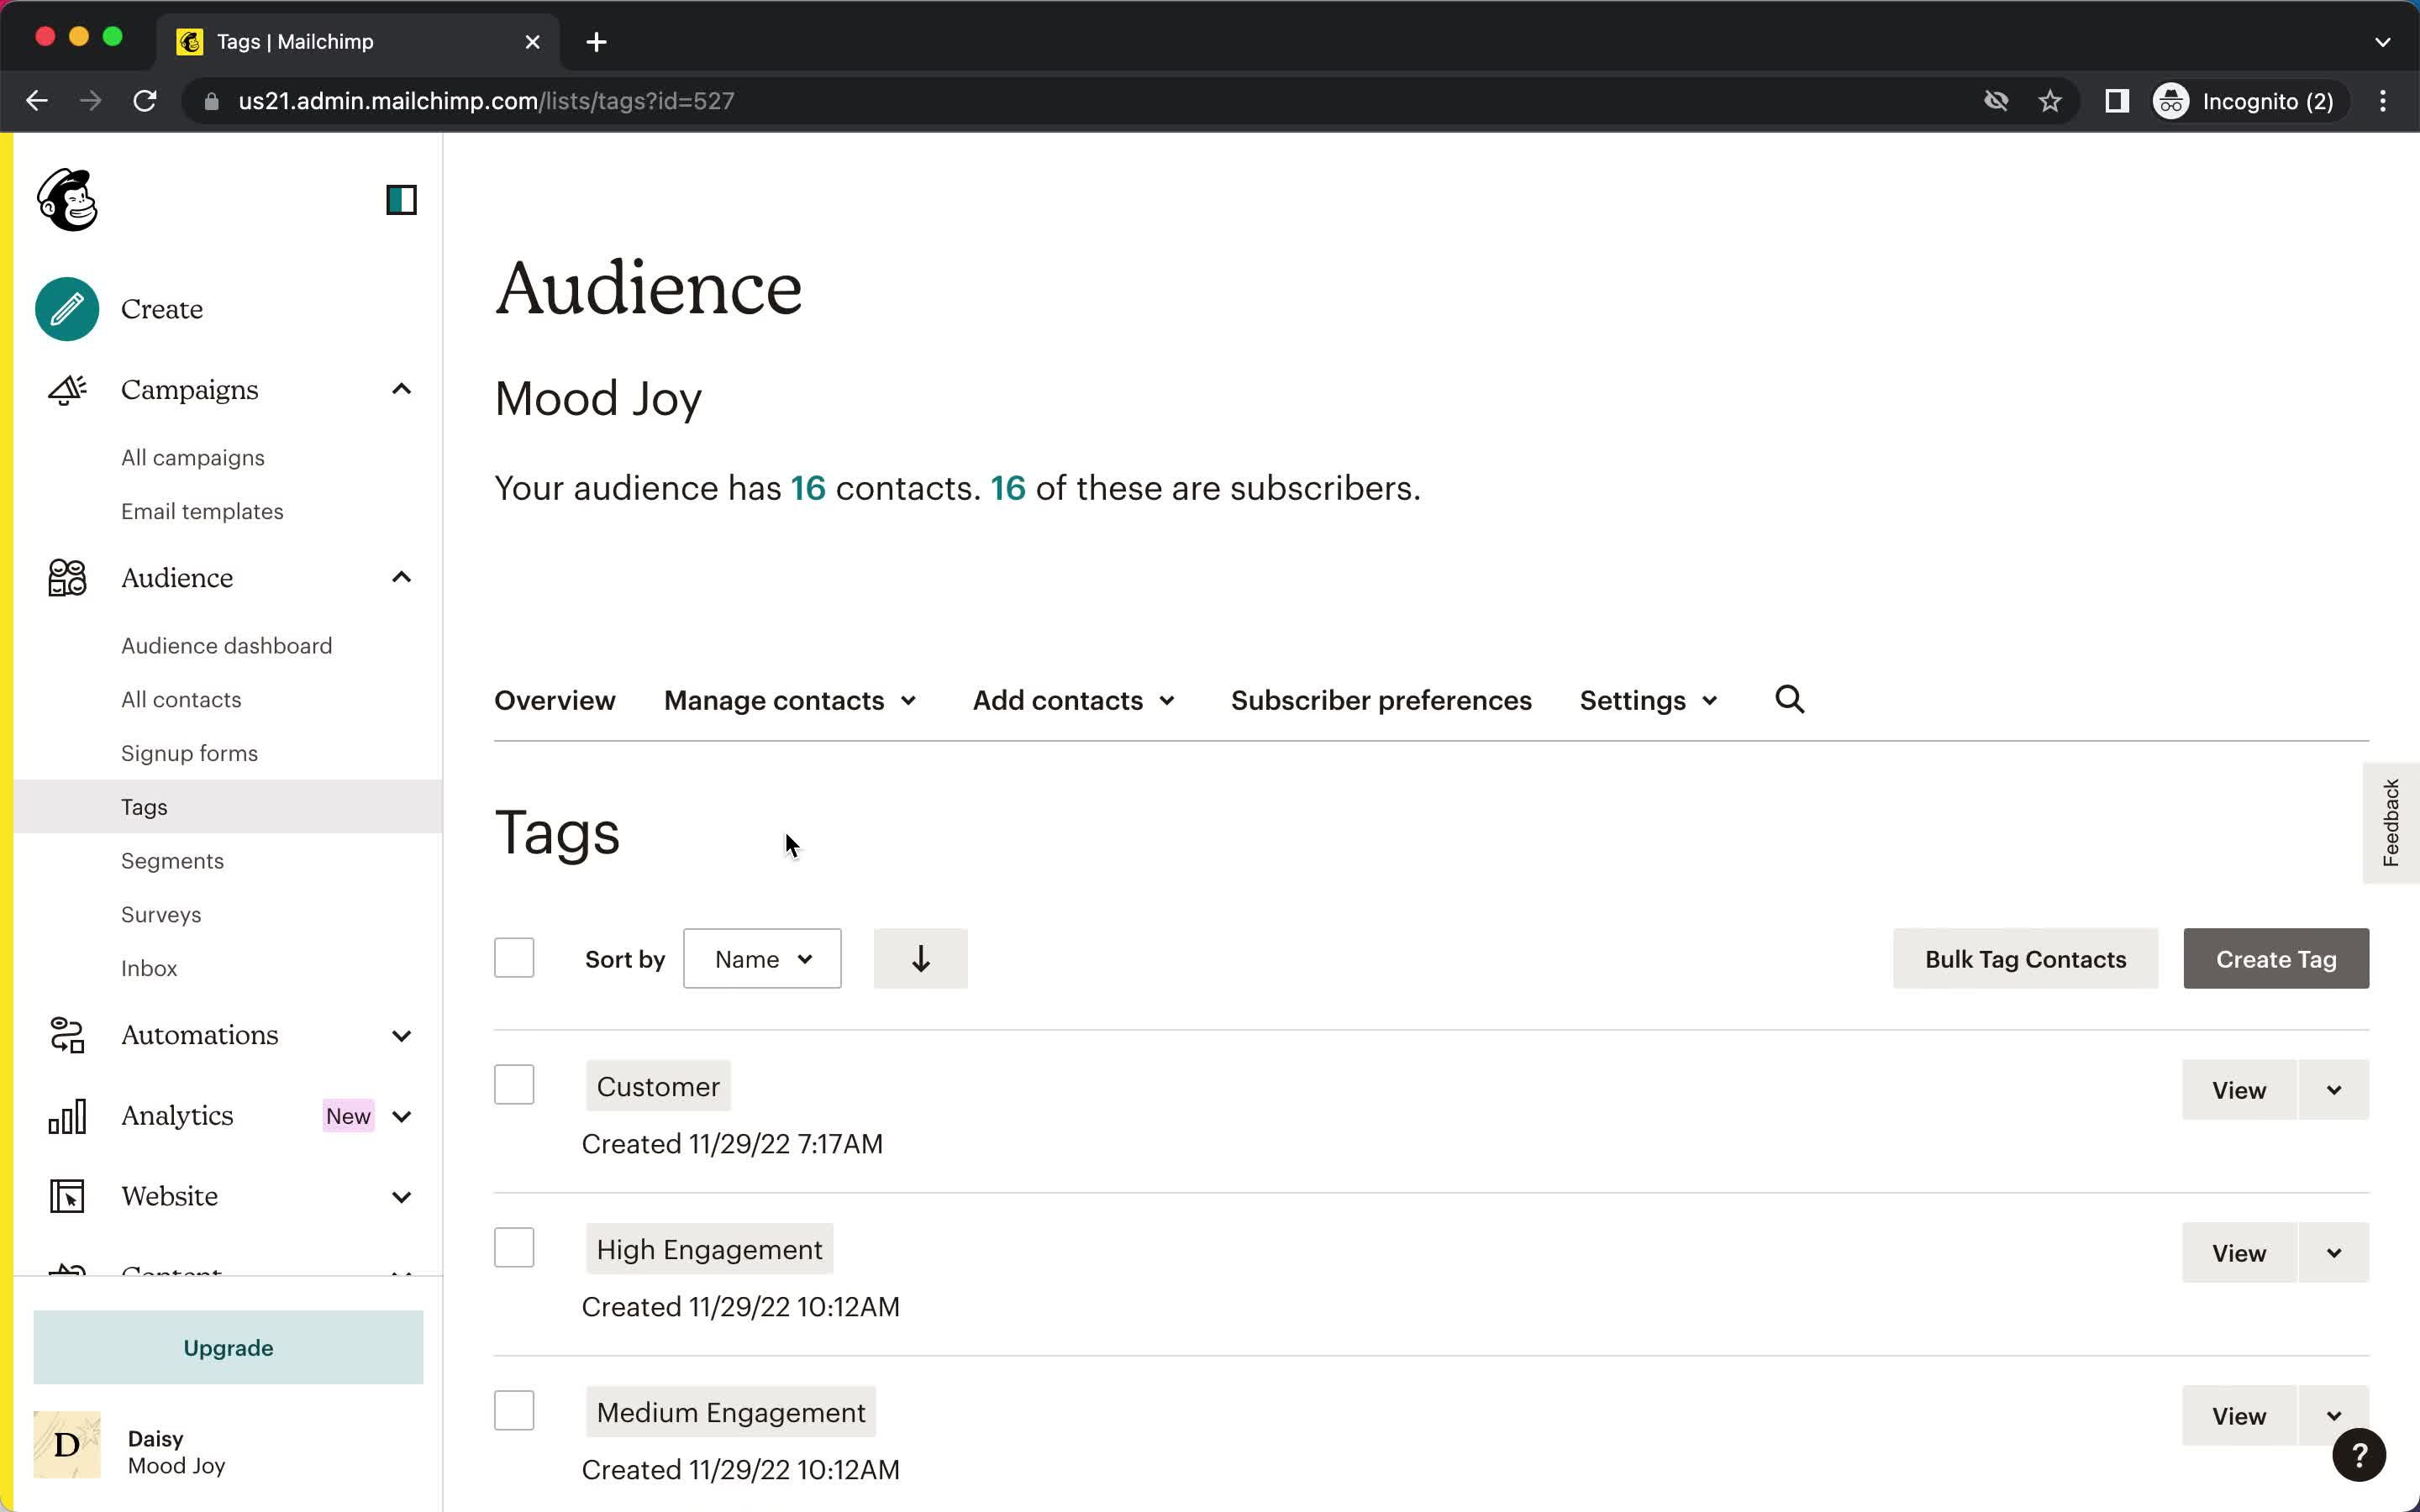This screenshot has height=1512, width=2420.
Task: Open Chrome's three-dot menu
Action: (2383, 101)
